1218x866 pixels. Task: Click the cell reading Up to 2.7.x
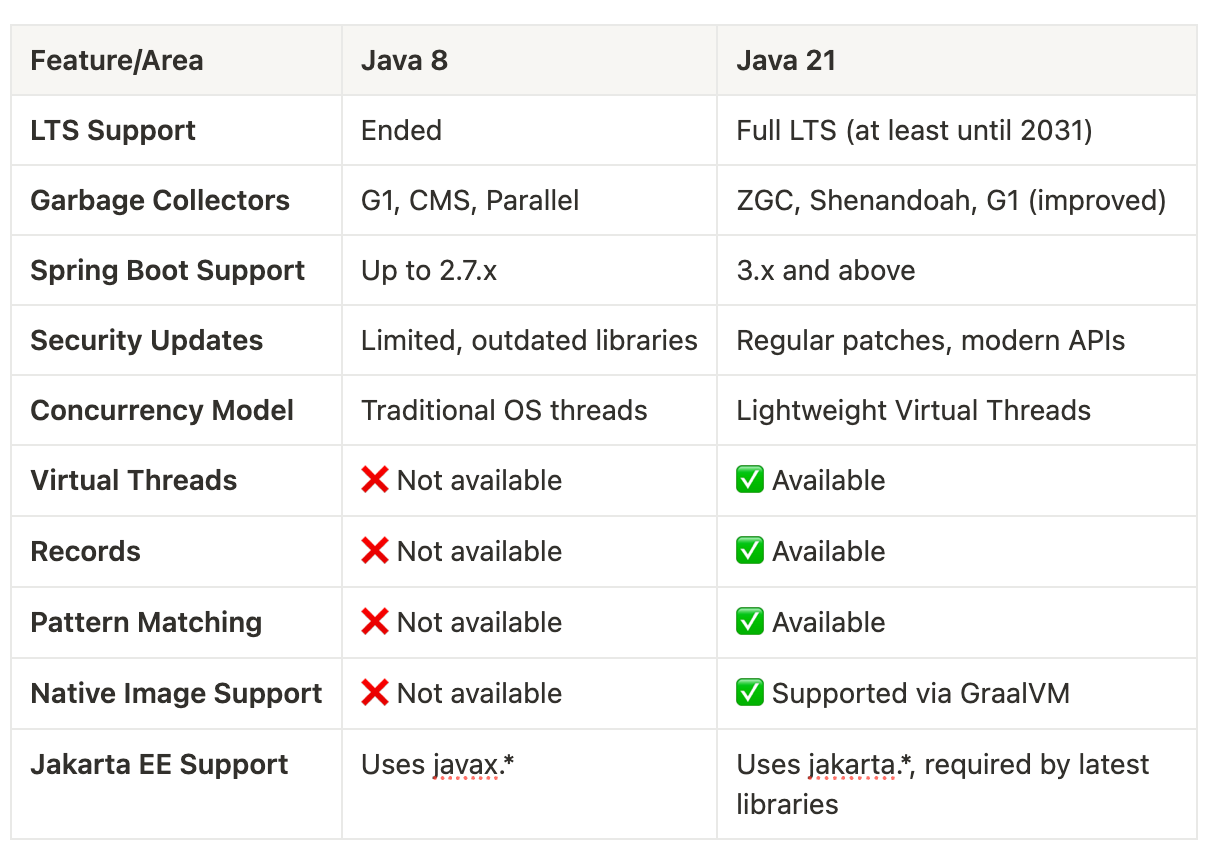(x=429, y=270)
